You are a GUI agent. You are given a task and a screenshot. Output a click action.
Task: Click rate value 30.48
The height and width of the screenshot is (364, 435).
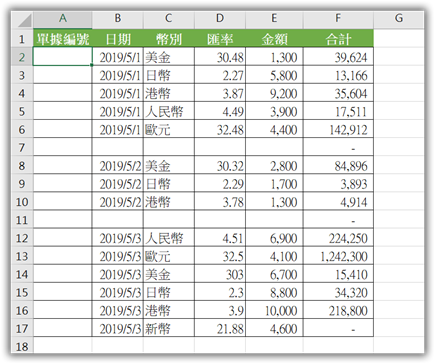230,57
